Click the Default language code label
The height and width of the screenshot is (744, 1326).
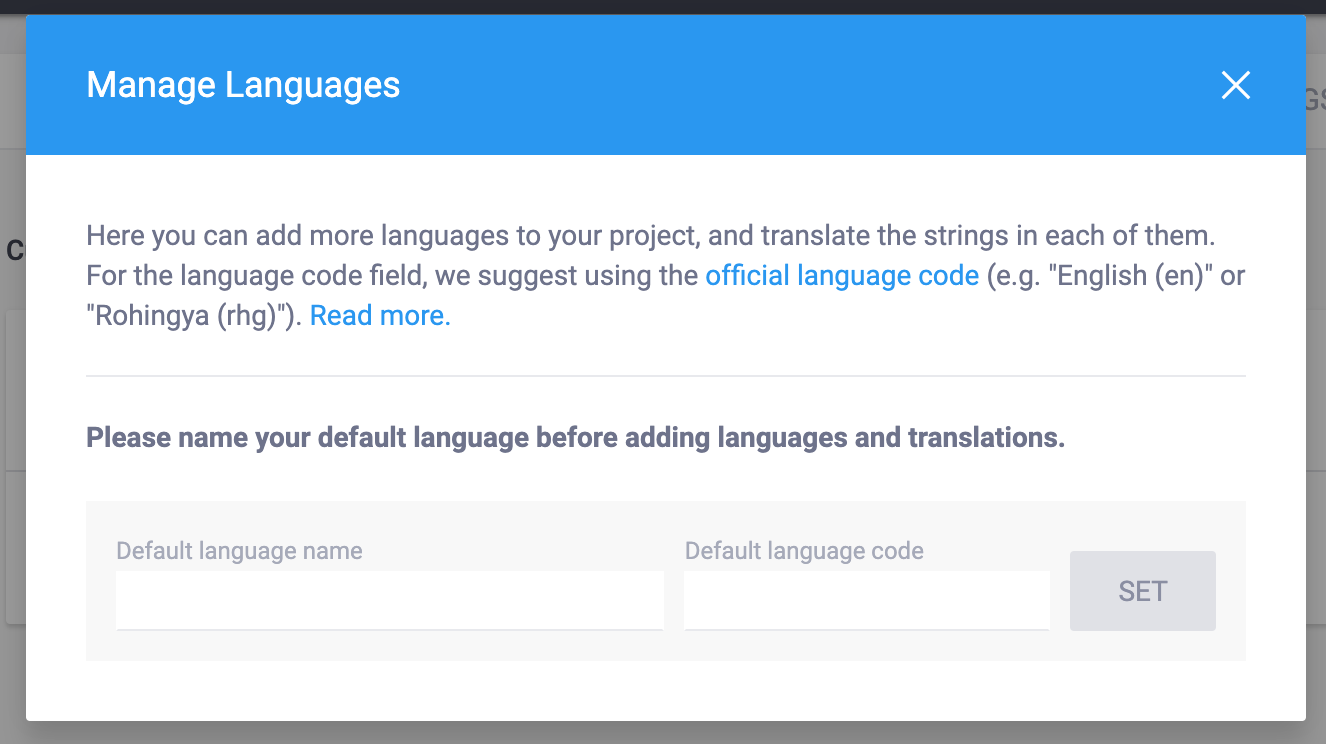[804, 551]
